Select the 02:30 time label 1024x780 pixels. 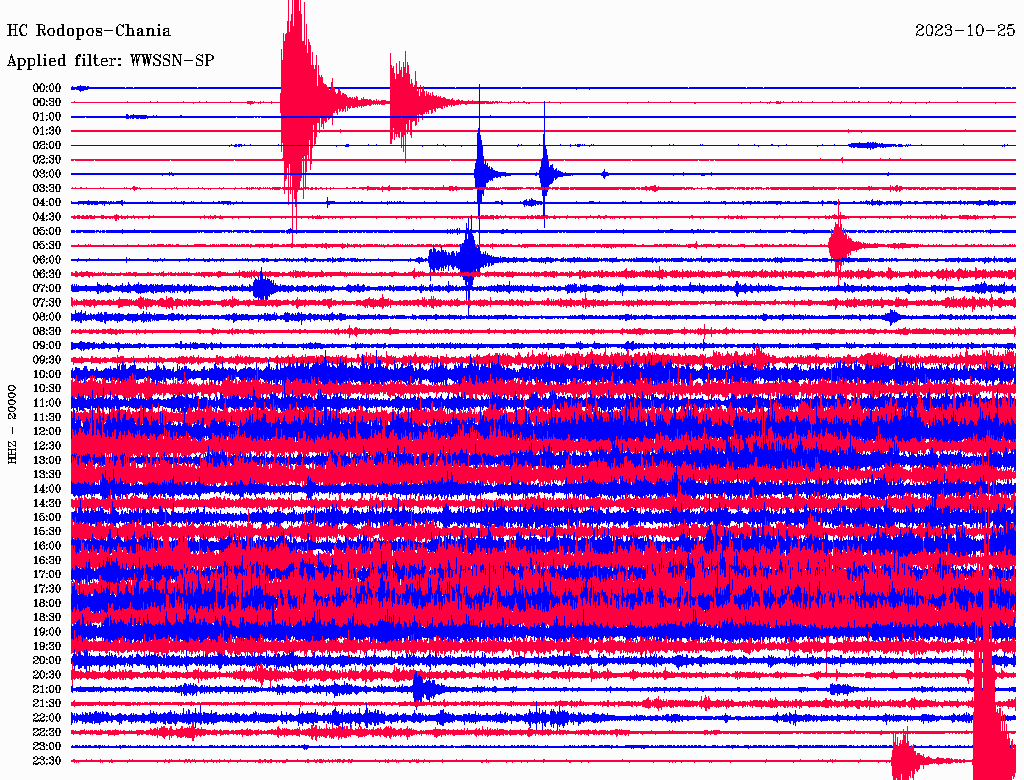click(47, 159)
